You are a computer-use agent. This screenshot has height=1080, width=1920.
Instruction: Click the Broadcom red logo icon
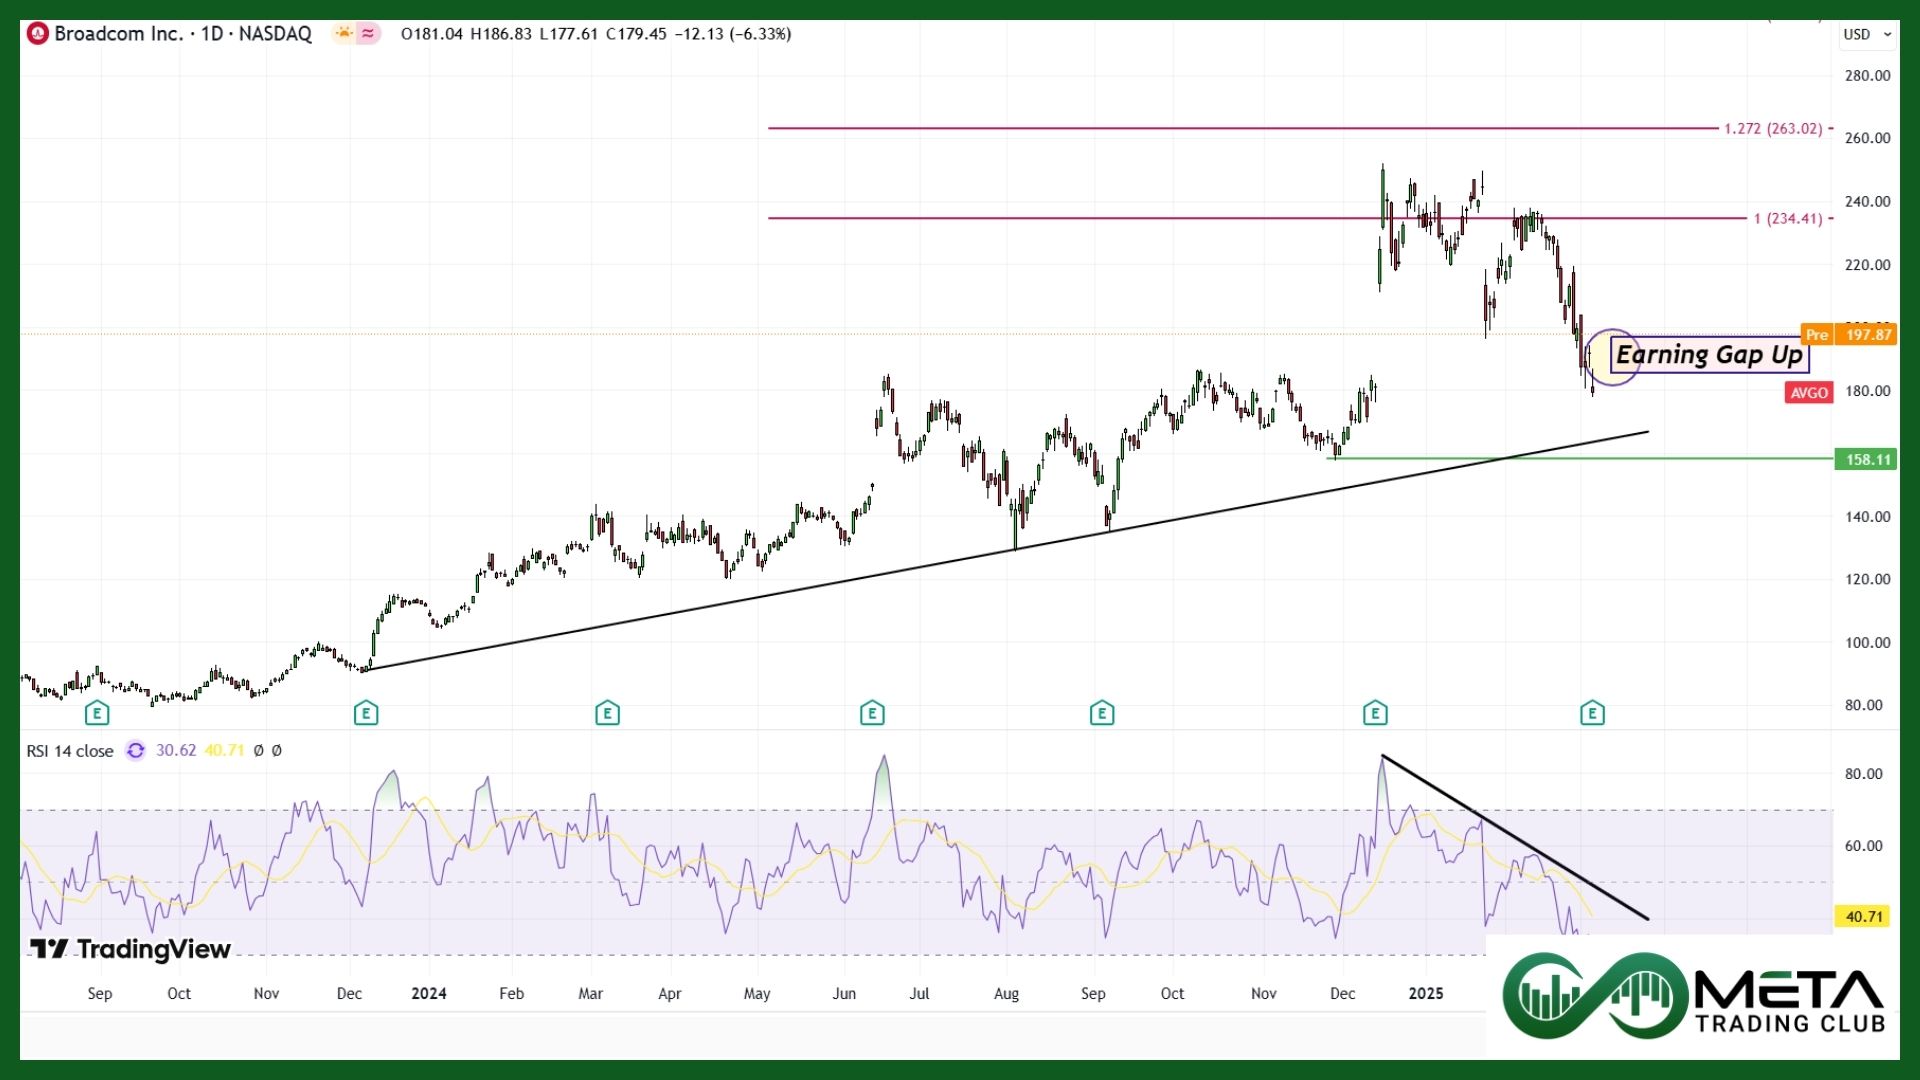[38, 33]
